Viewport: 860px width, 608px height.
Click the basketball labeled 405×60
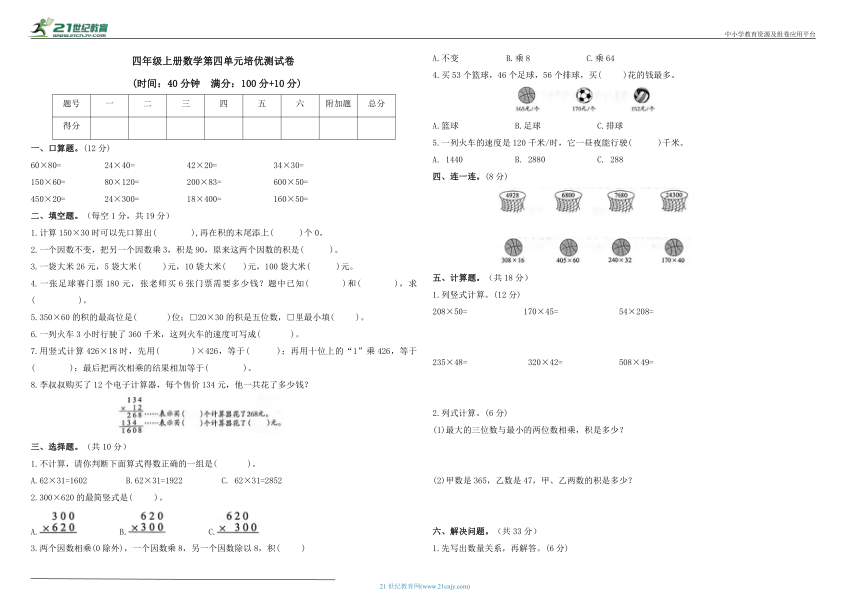(x=568, y=247)
